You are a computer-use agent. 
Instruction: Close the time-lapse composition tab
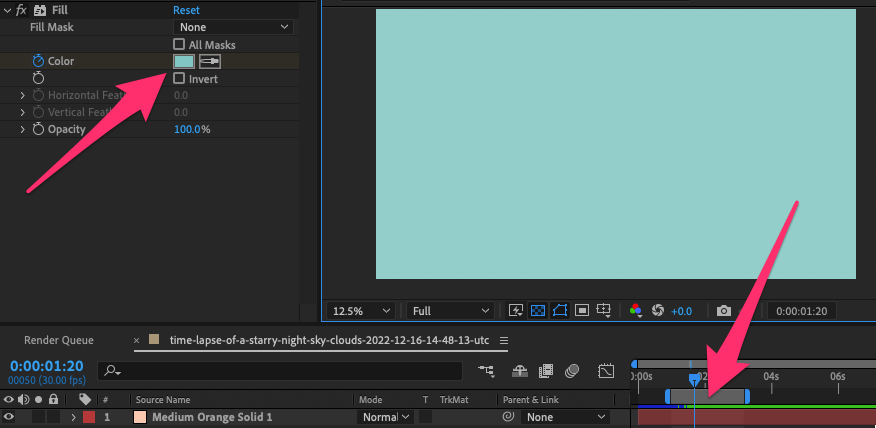[x=137, y=340]
